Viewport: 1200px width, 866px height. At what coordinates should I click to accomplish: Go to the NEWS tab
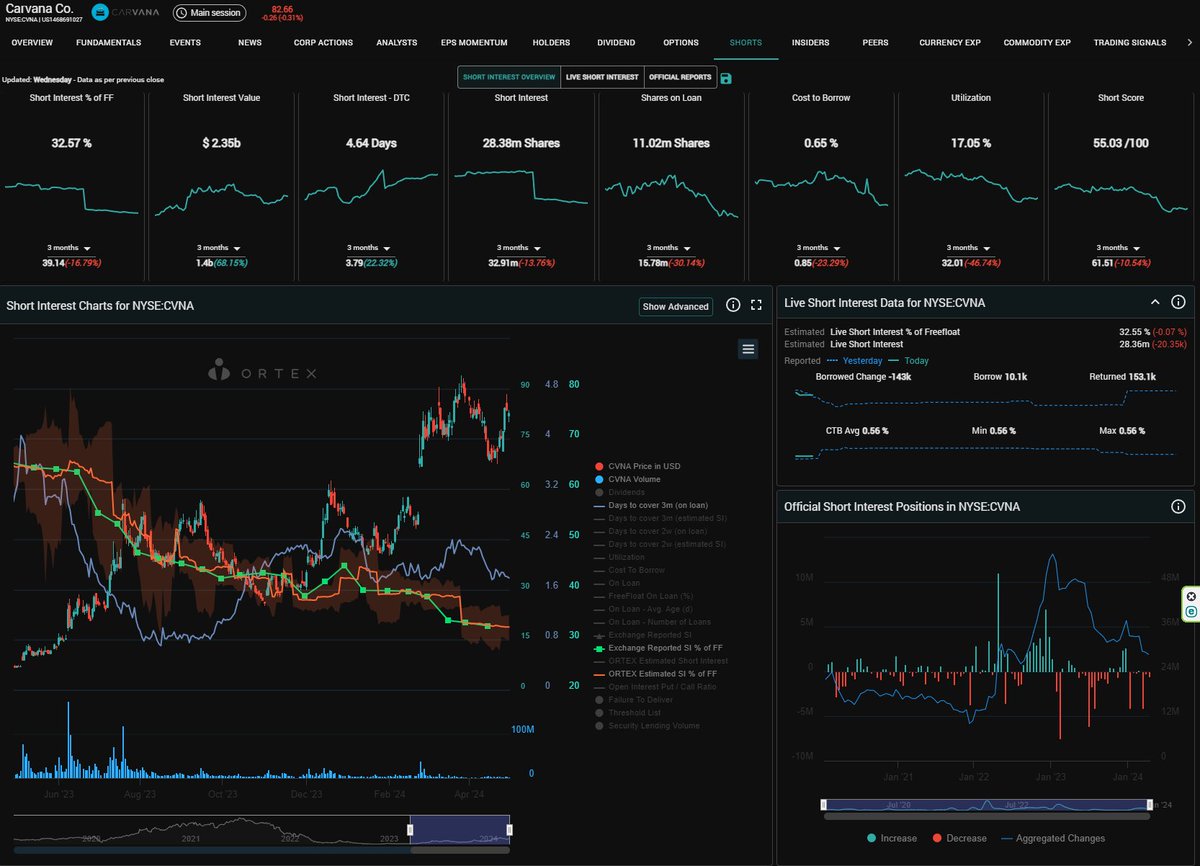(250, 43)
